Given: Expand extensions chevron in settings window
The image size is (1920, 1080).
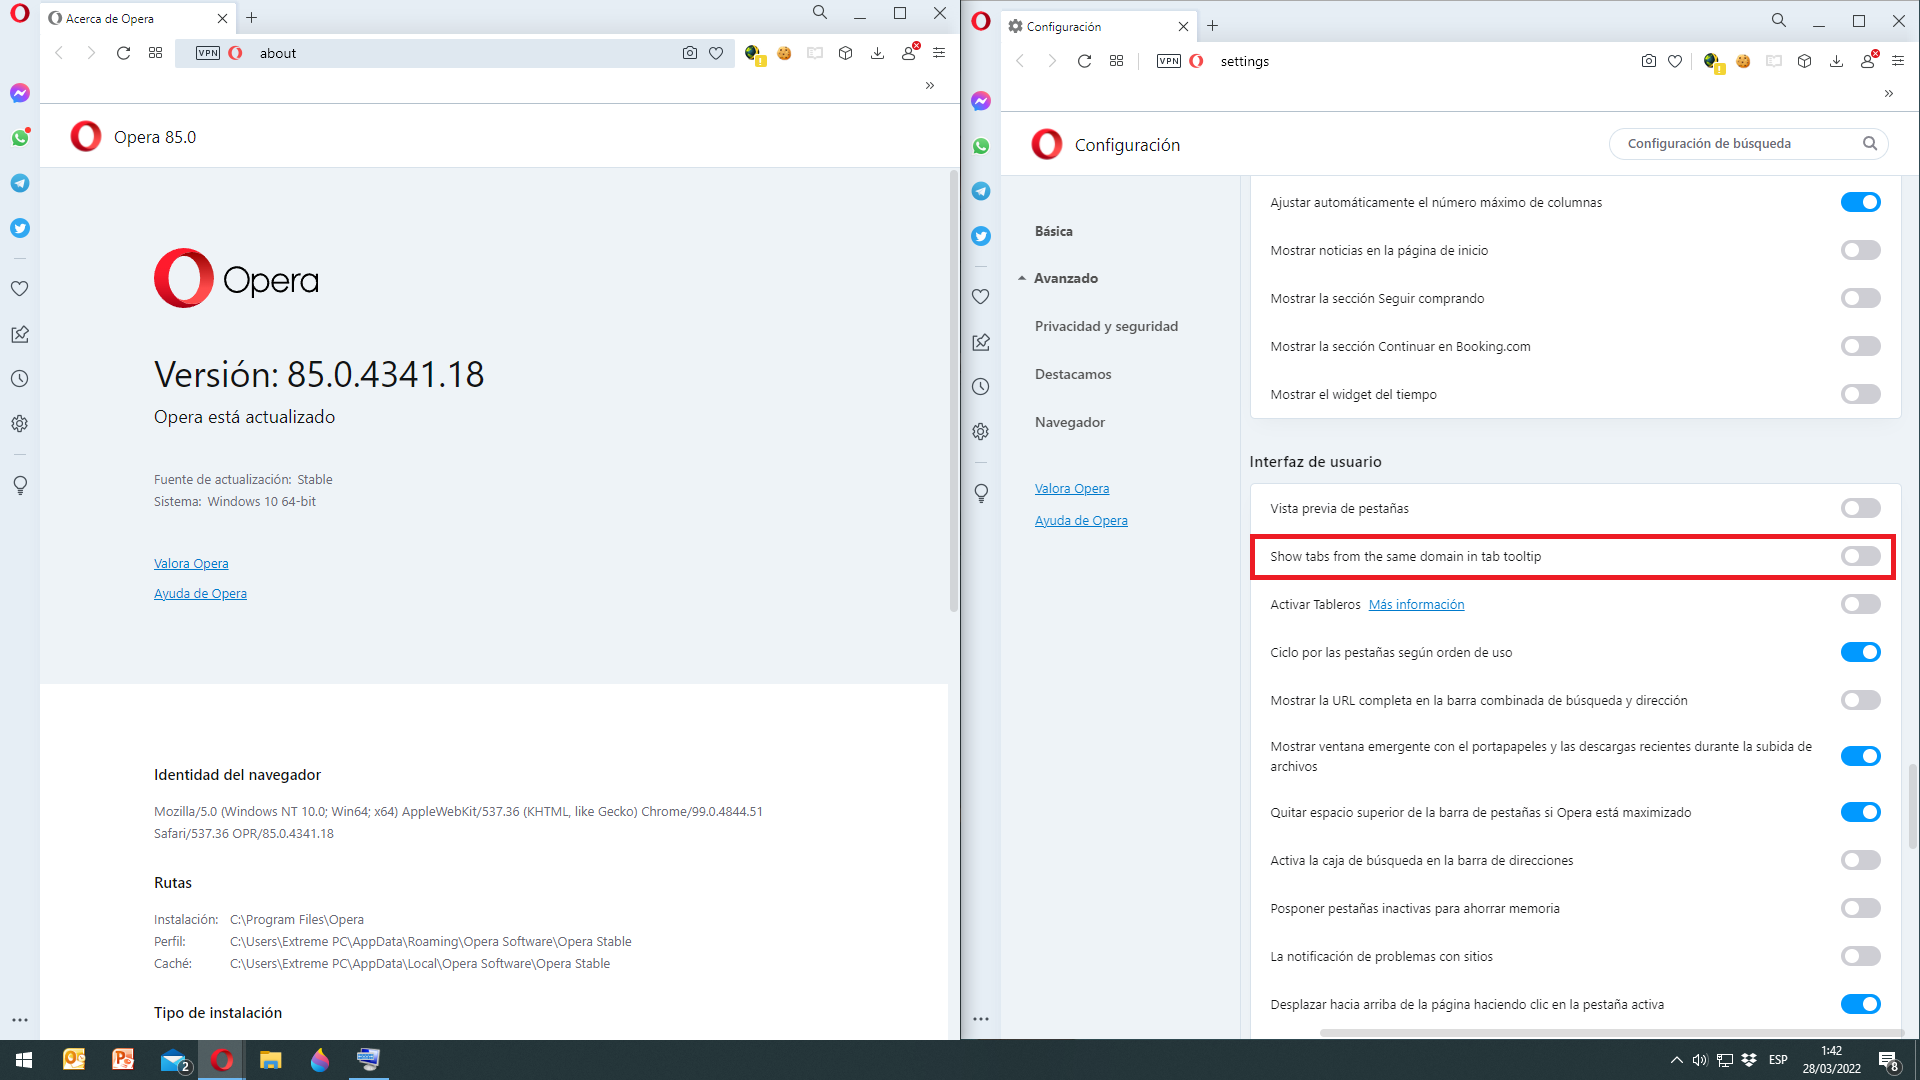Looking at the screenshot, I should coord(1888,93).
